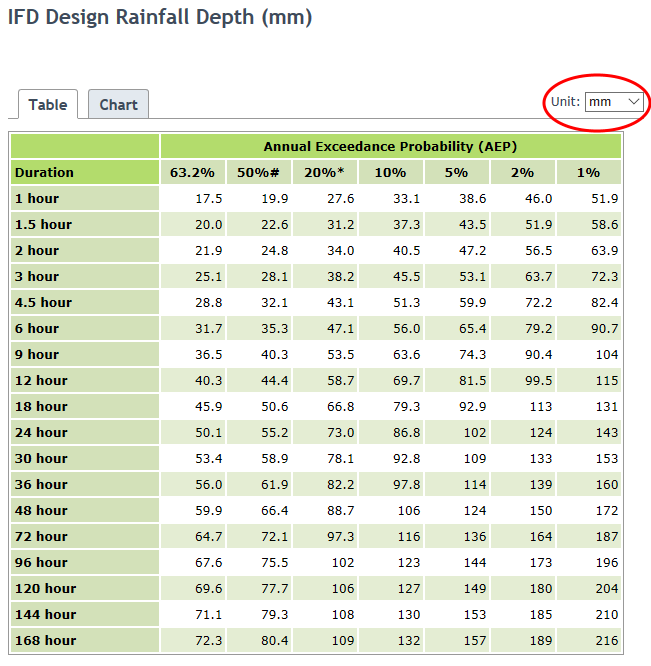Click the 10% AEP column header
Image resolution: width=651 pixels, height=666 pixels.
pos(390,172)
